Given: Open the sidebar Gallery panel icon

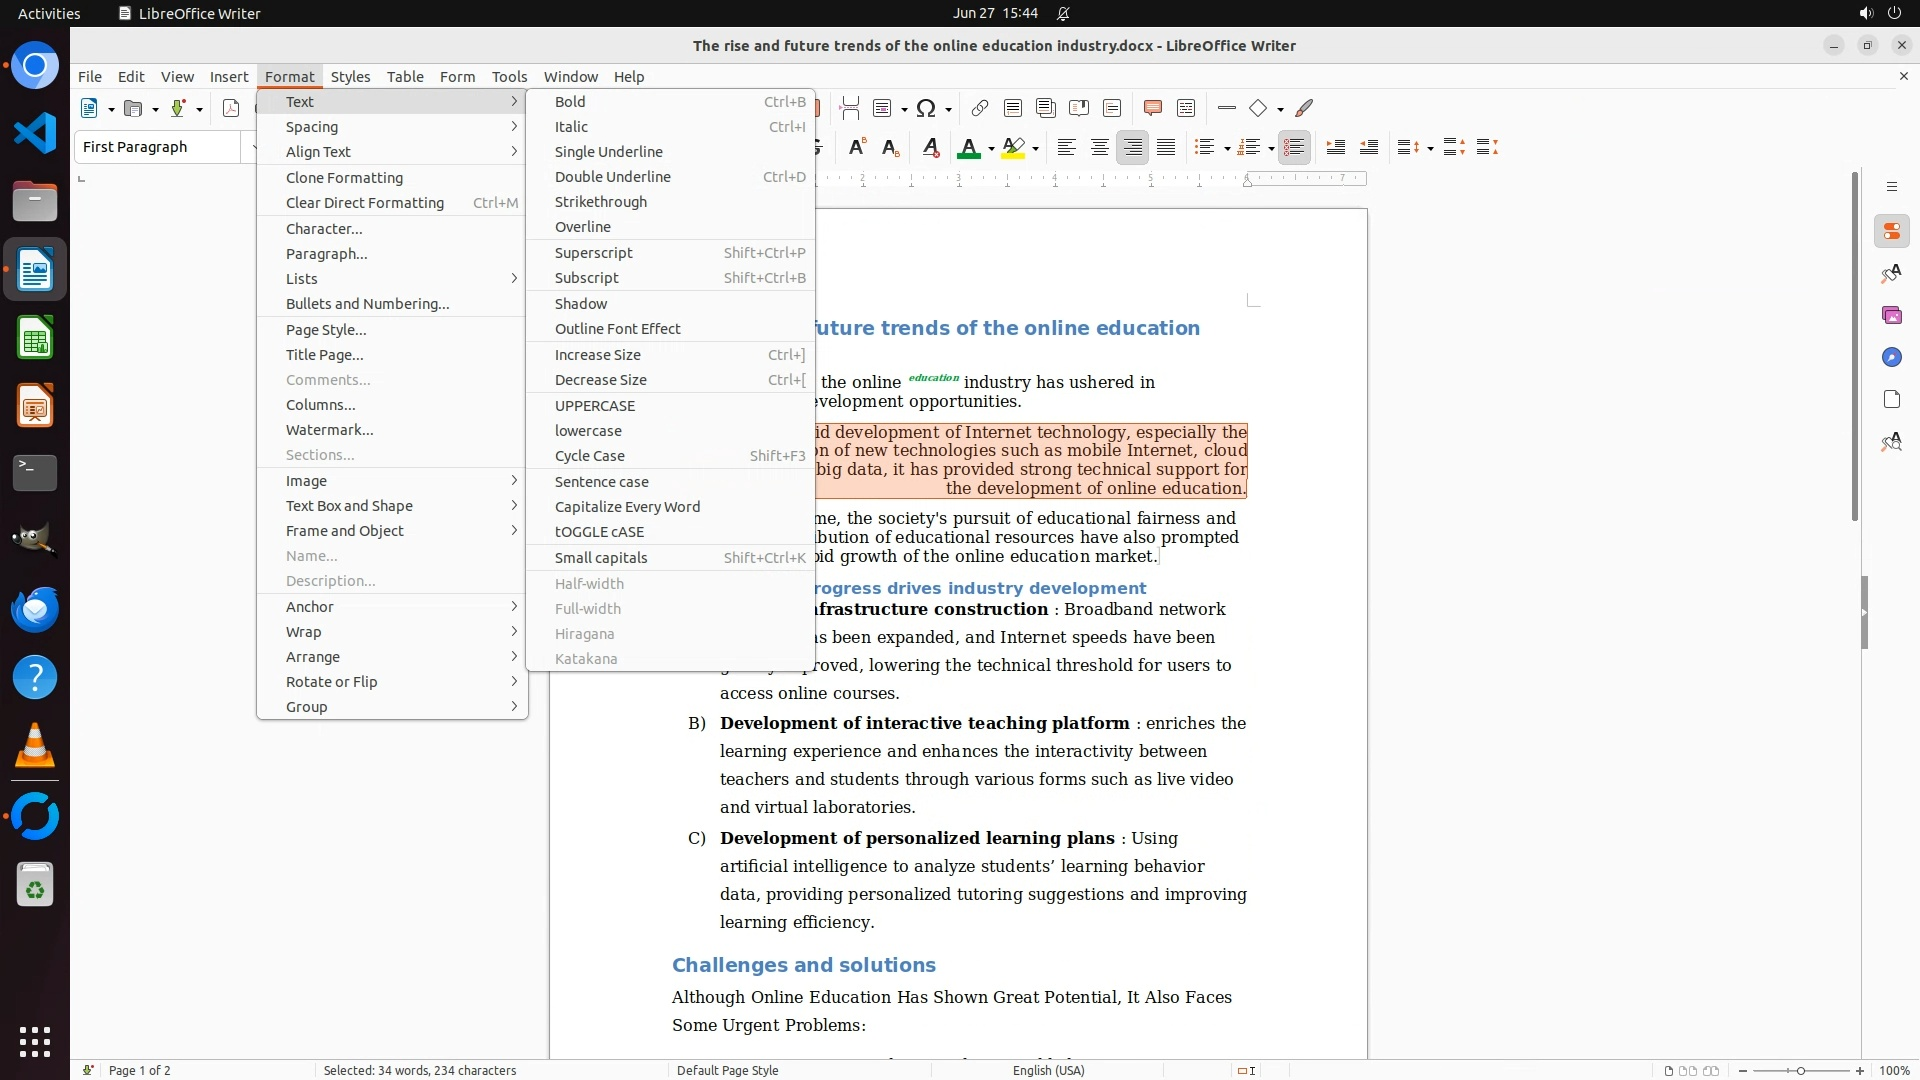Looking at the screenshot, I should (x=1891, y=316).
